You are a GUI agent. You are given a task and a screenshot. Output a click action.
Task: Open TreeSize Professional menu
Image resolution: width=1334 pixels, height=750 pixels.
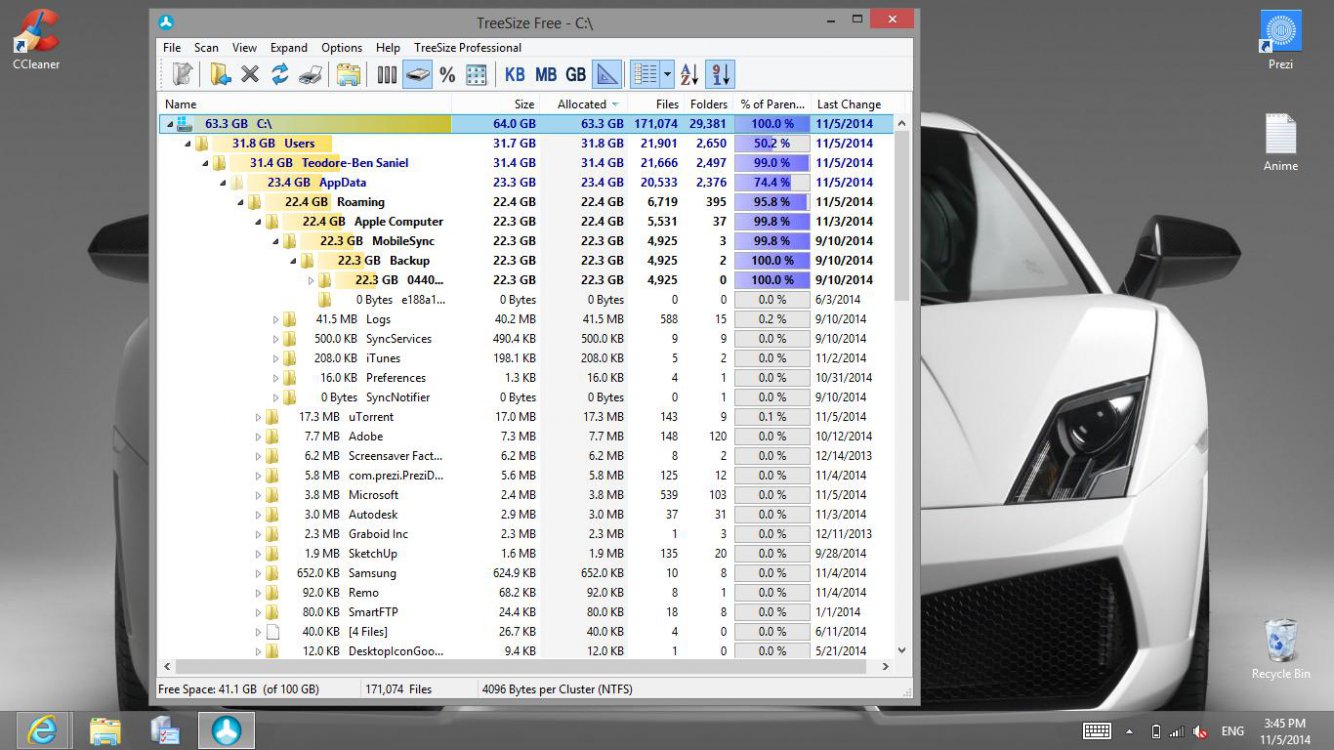coord(468,47)
